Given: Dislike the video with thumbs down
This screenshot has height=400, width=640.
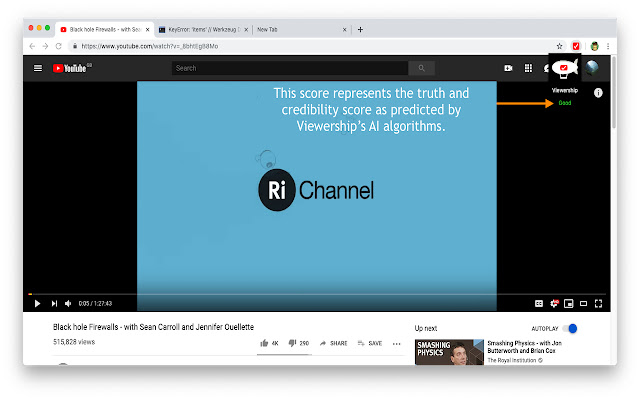Looking at the screenshot, I should tap(298, 343).
